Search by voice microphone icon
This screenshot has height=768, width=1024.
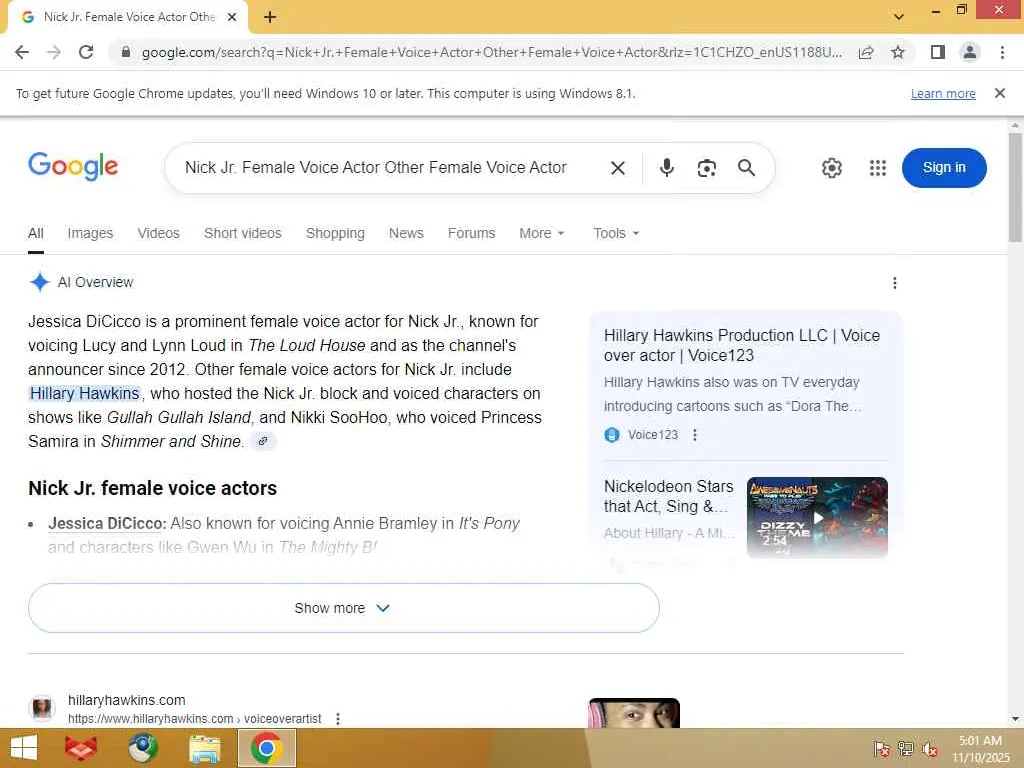point(666,168)
